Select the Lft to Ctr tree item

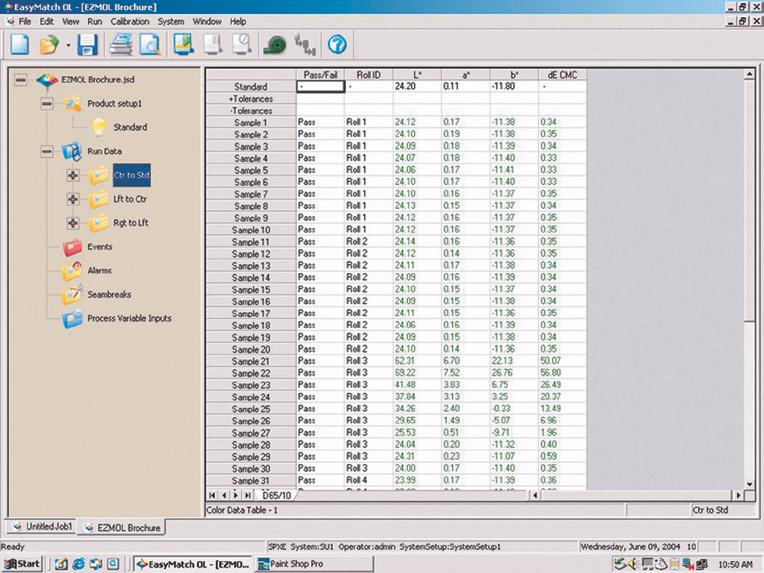pyautogui.click(x=130, y=199)
